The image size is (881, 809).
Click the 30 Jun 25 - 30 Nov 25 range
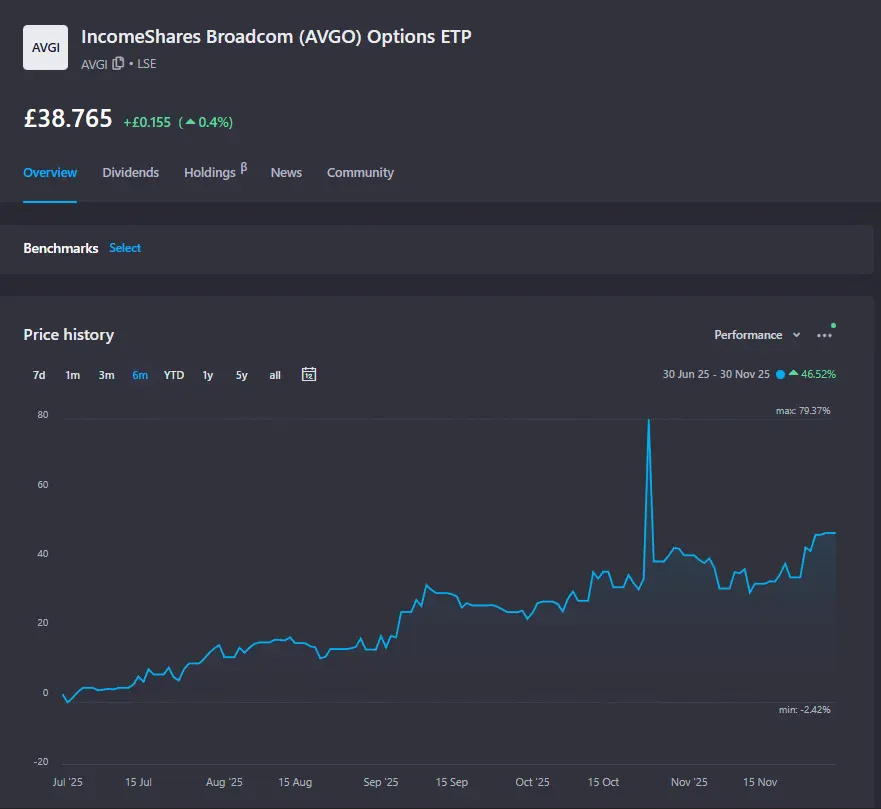tap(716, 374)
